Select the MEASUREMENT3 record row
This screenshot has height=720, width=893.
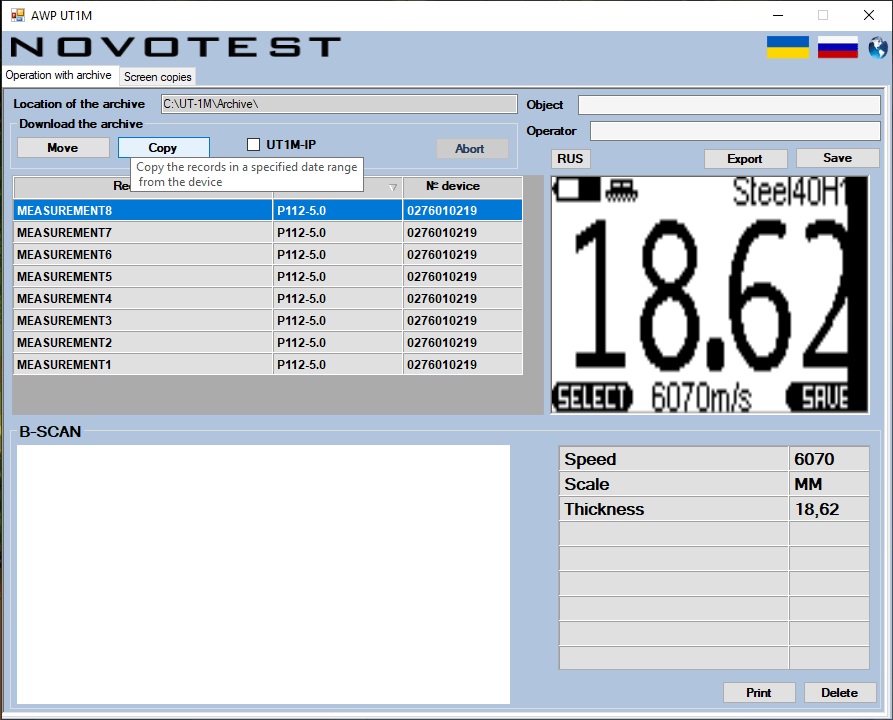pos(140,320)
